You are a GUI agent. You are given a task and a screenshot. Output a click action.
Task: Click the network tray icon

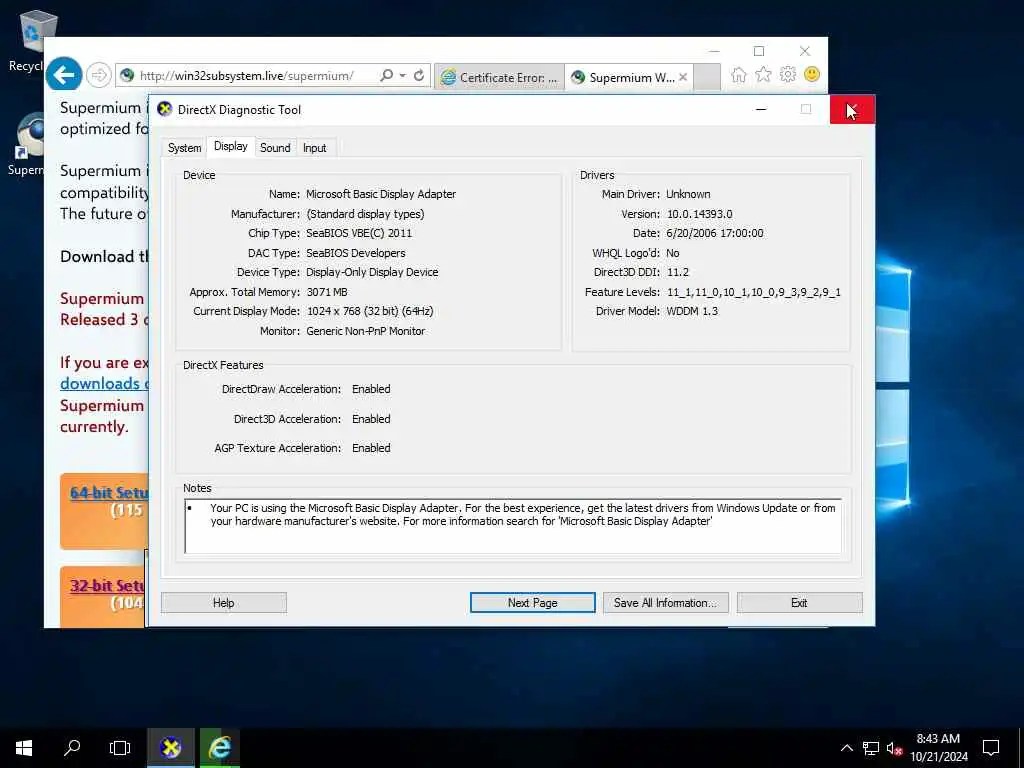point(871,748)
